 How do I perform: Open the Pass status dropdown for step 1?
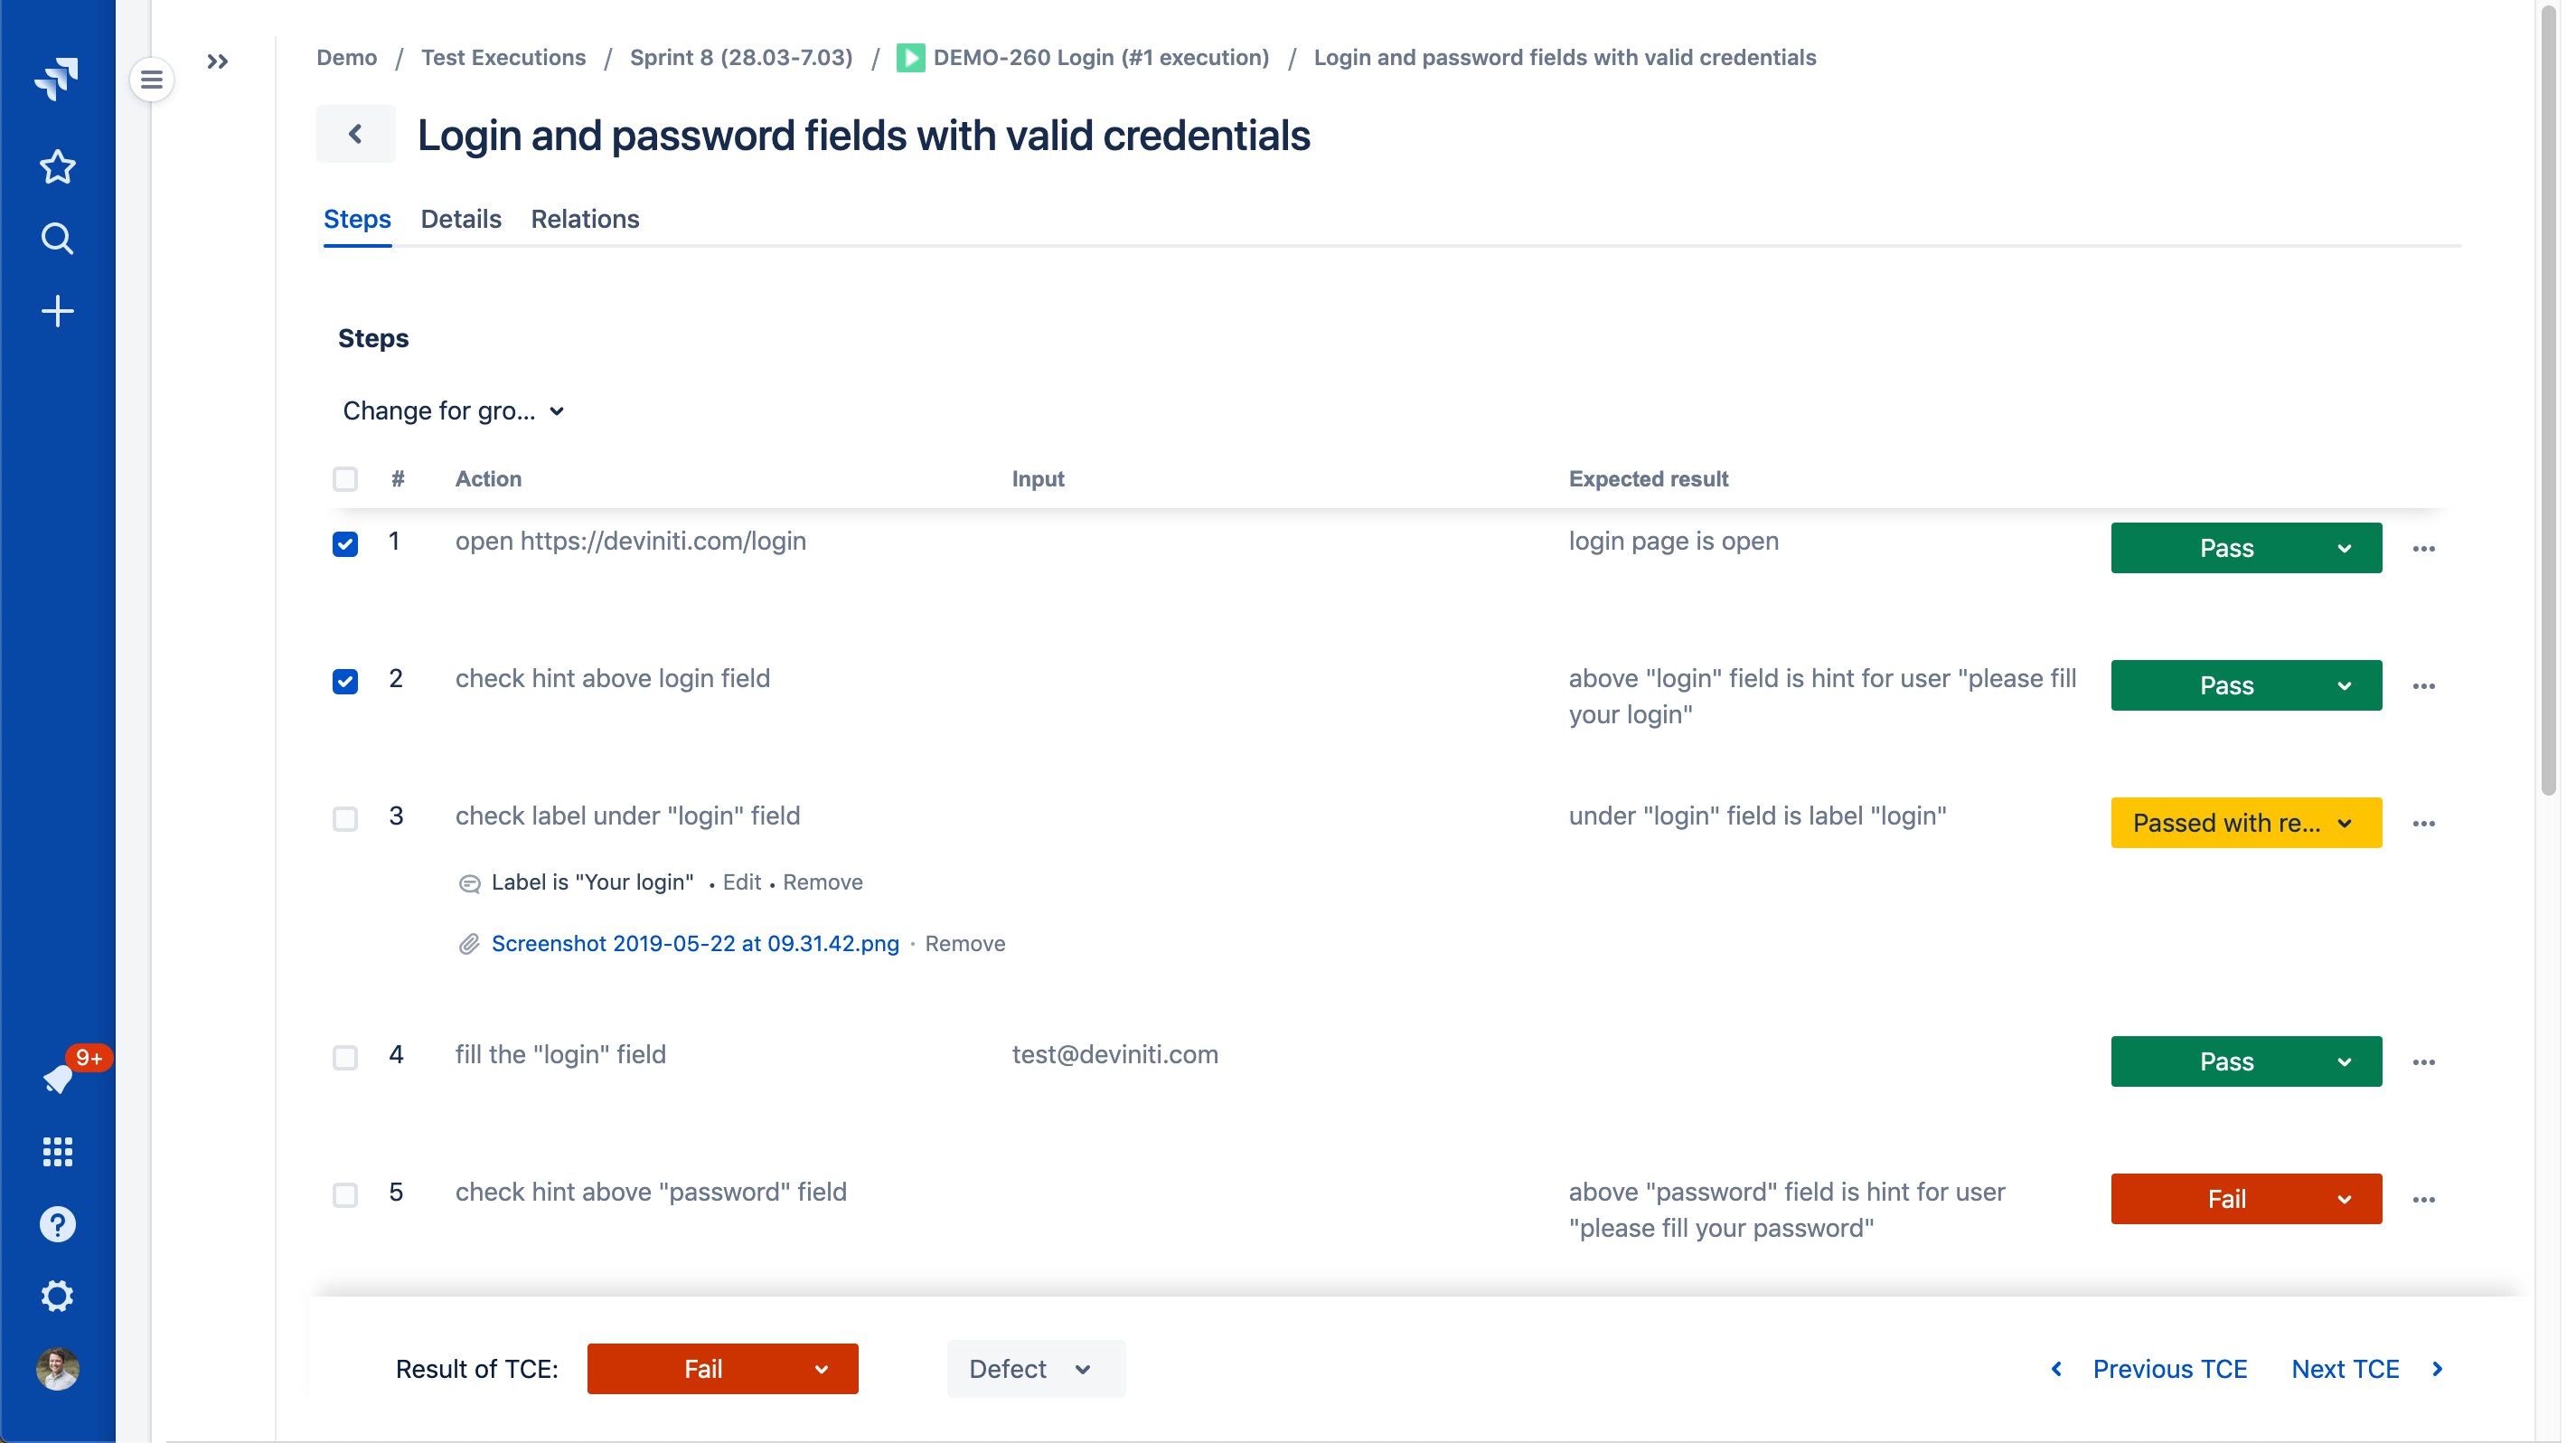pos(2345,548)
